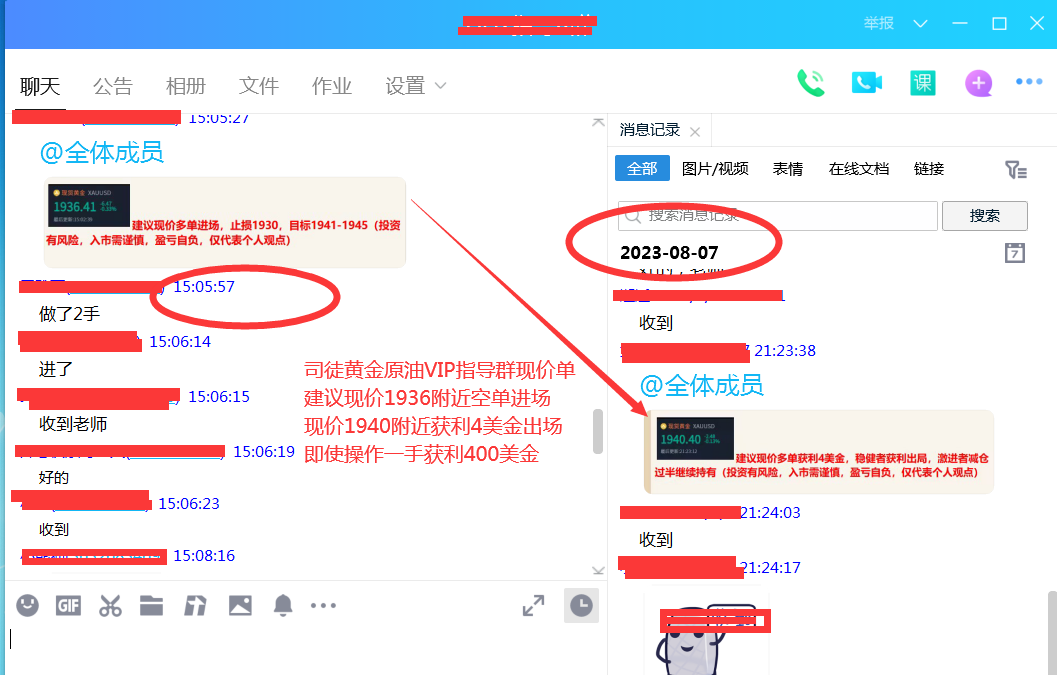The width and height of the screenshot is (1057, 675).
Task: Toggle the message history clock icon
Action: coord(581,606)
